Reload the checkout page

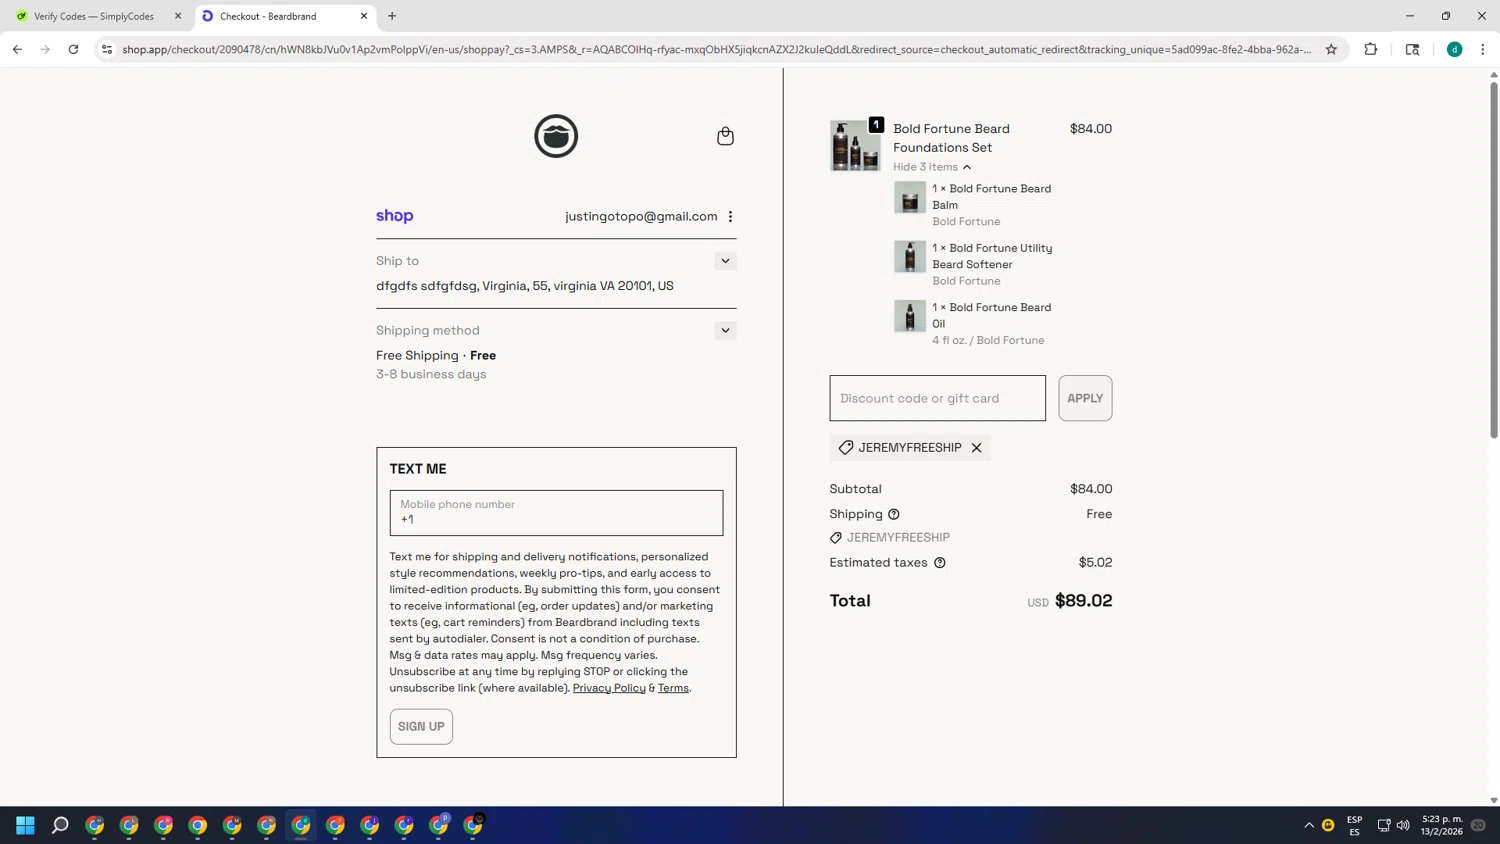coord(73,49)
